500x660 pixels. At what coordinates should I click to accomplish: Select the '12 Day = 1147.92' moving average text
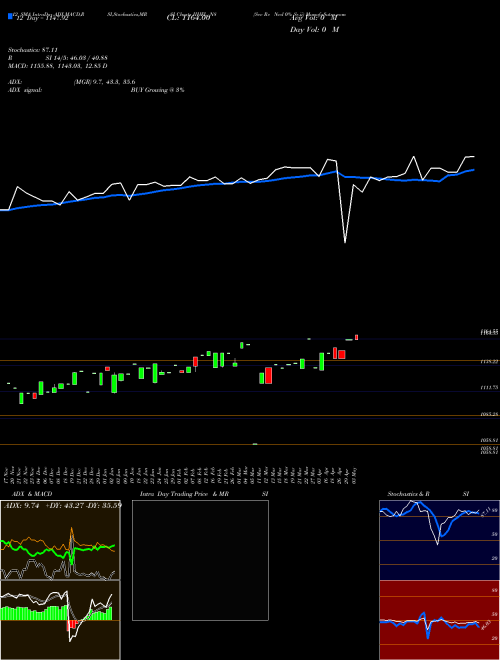(42, 18)
